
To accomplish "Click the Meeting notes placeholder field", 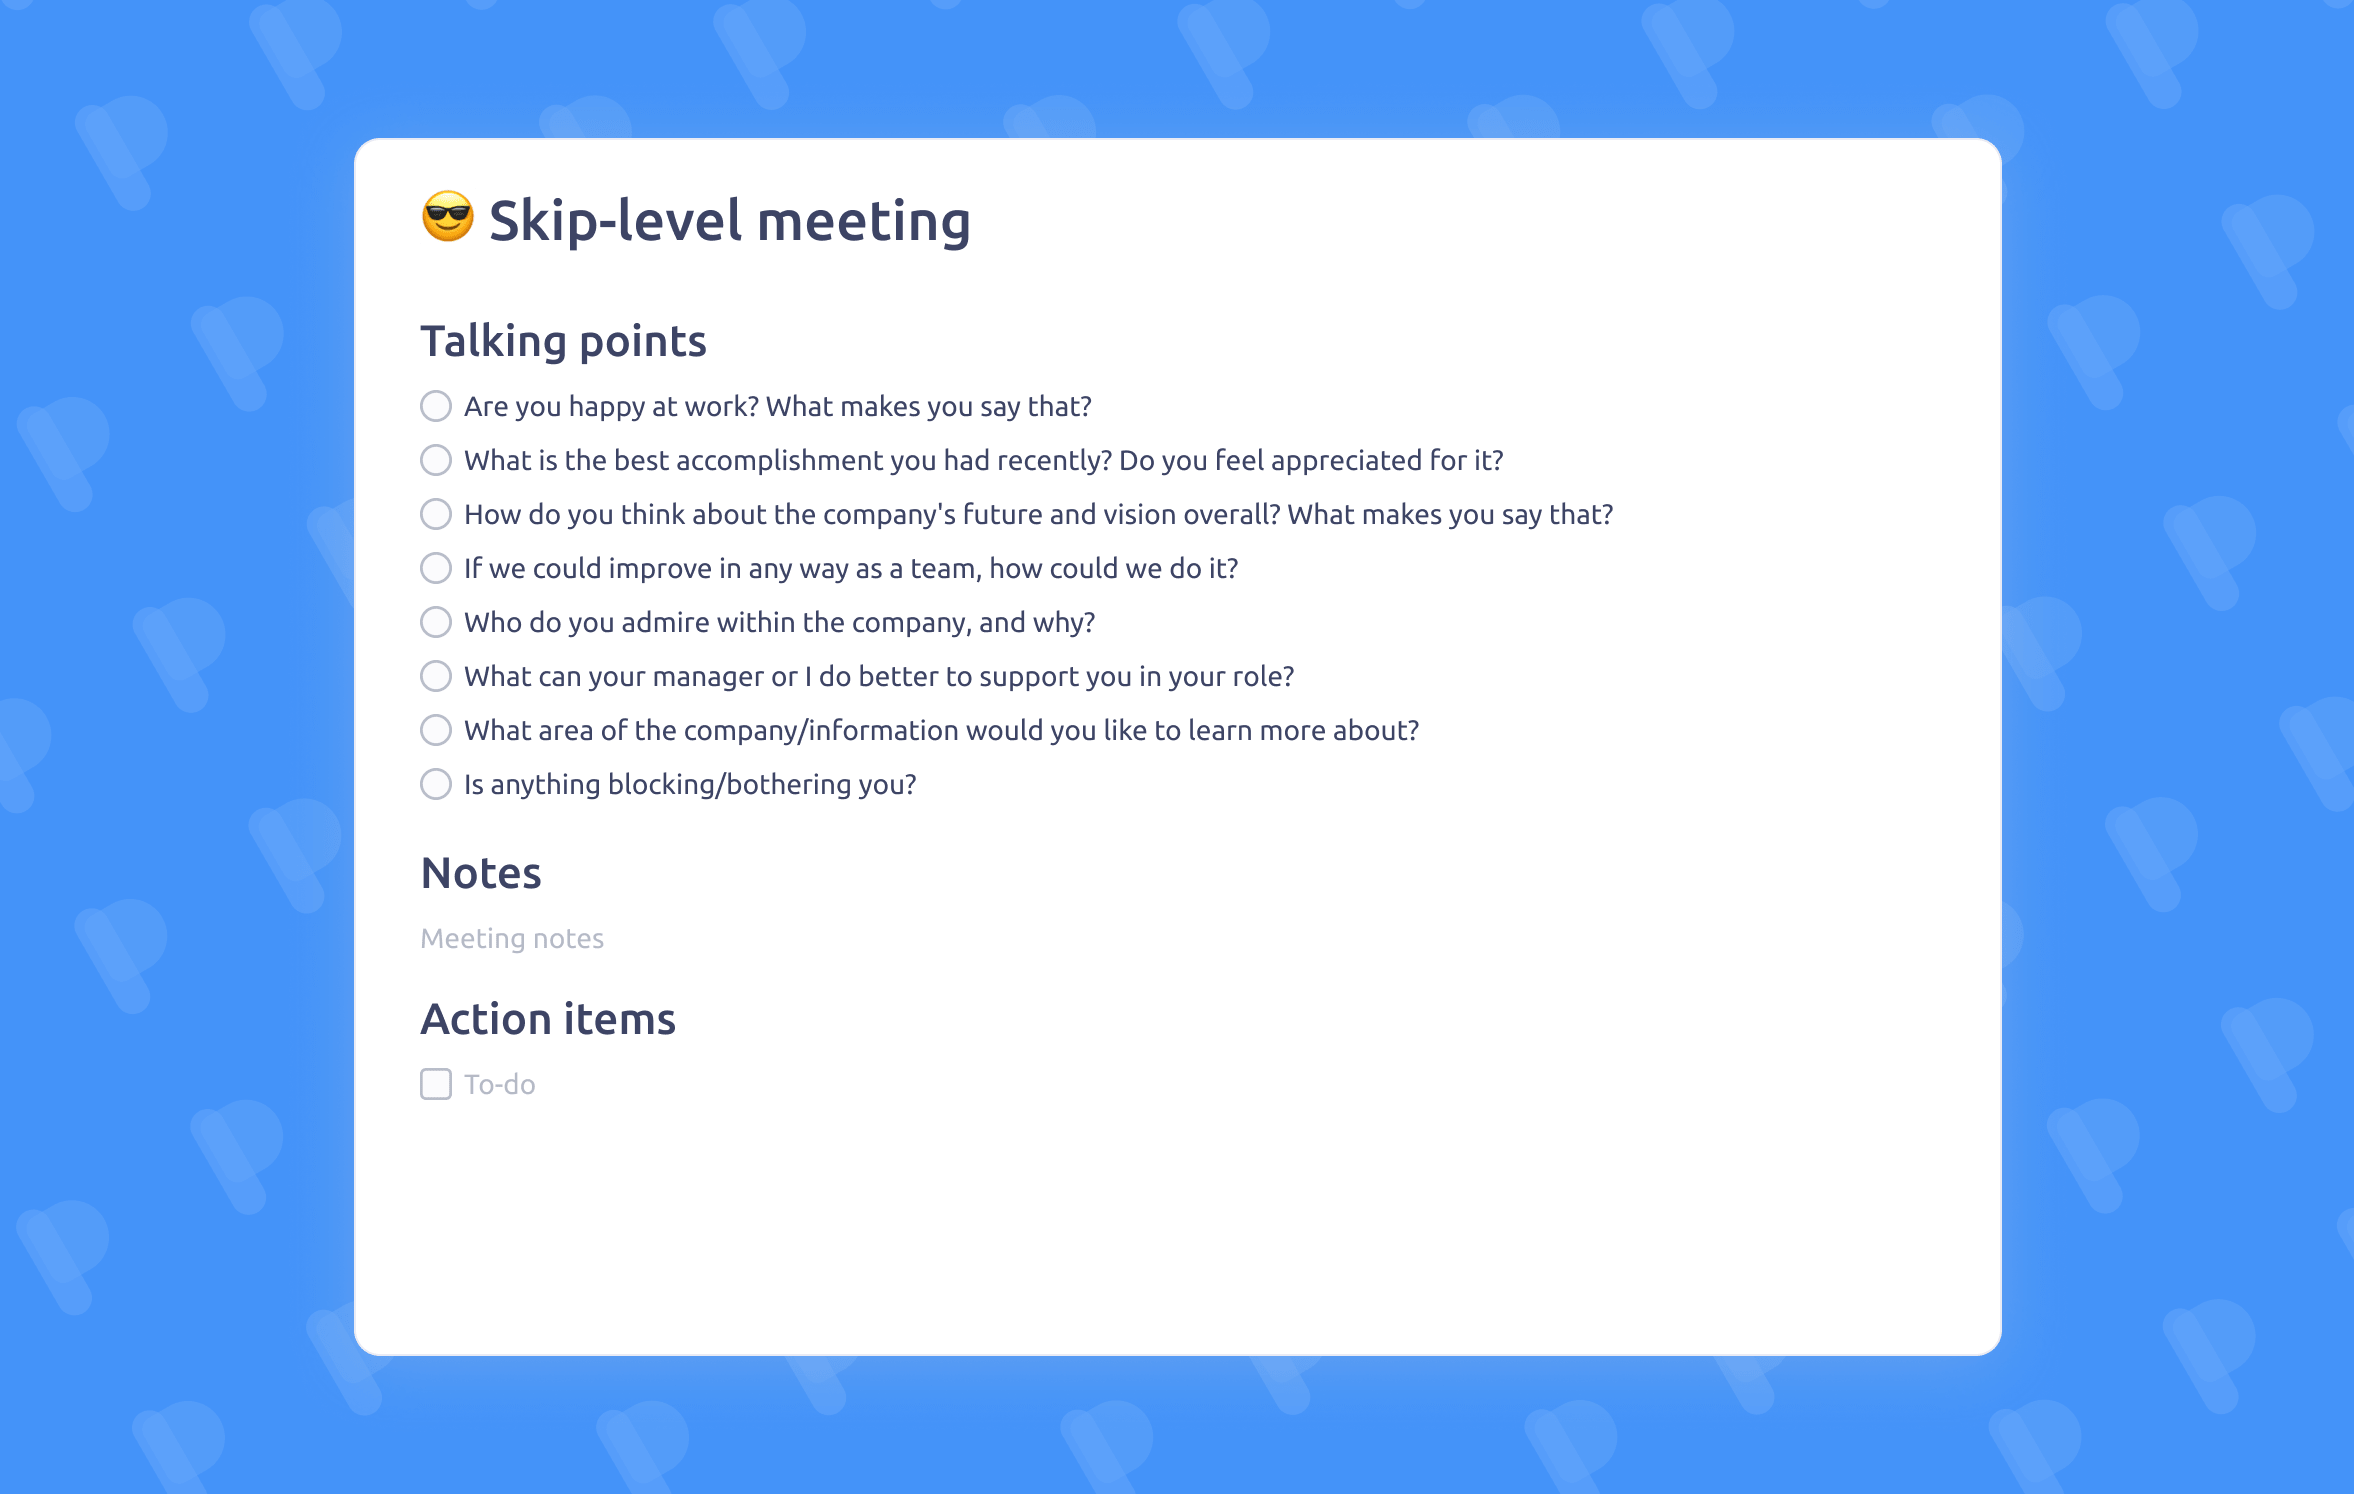I will click(512, 938).
